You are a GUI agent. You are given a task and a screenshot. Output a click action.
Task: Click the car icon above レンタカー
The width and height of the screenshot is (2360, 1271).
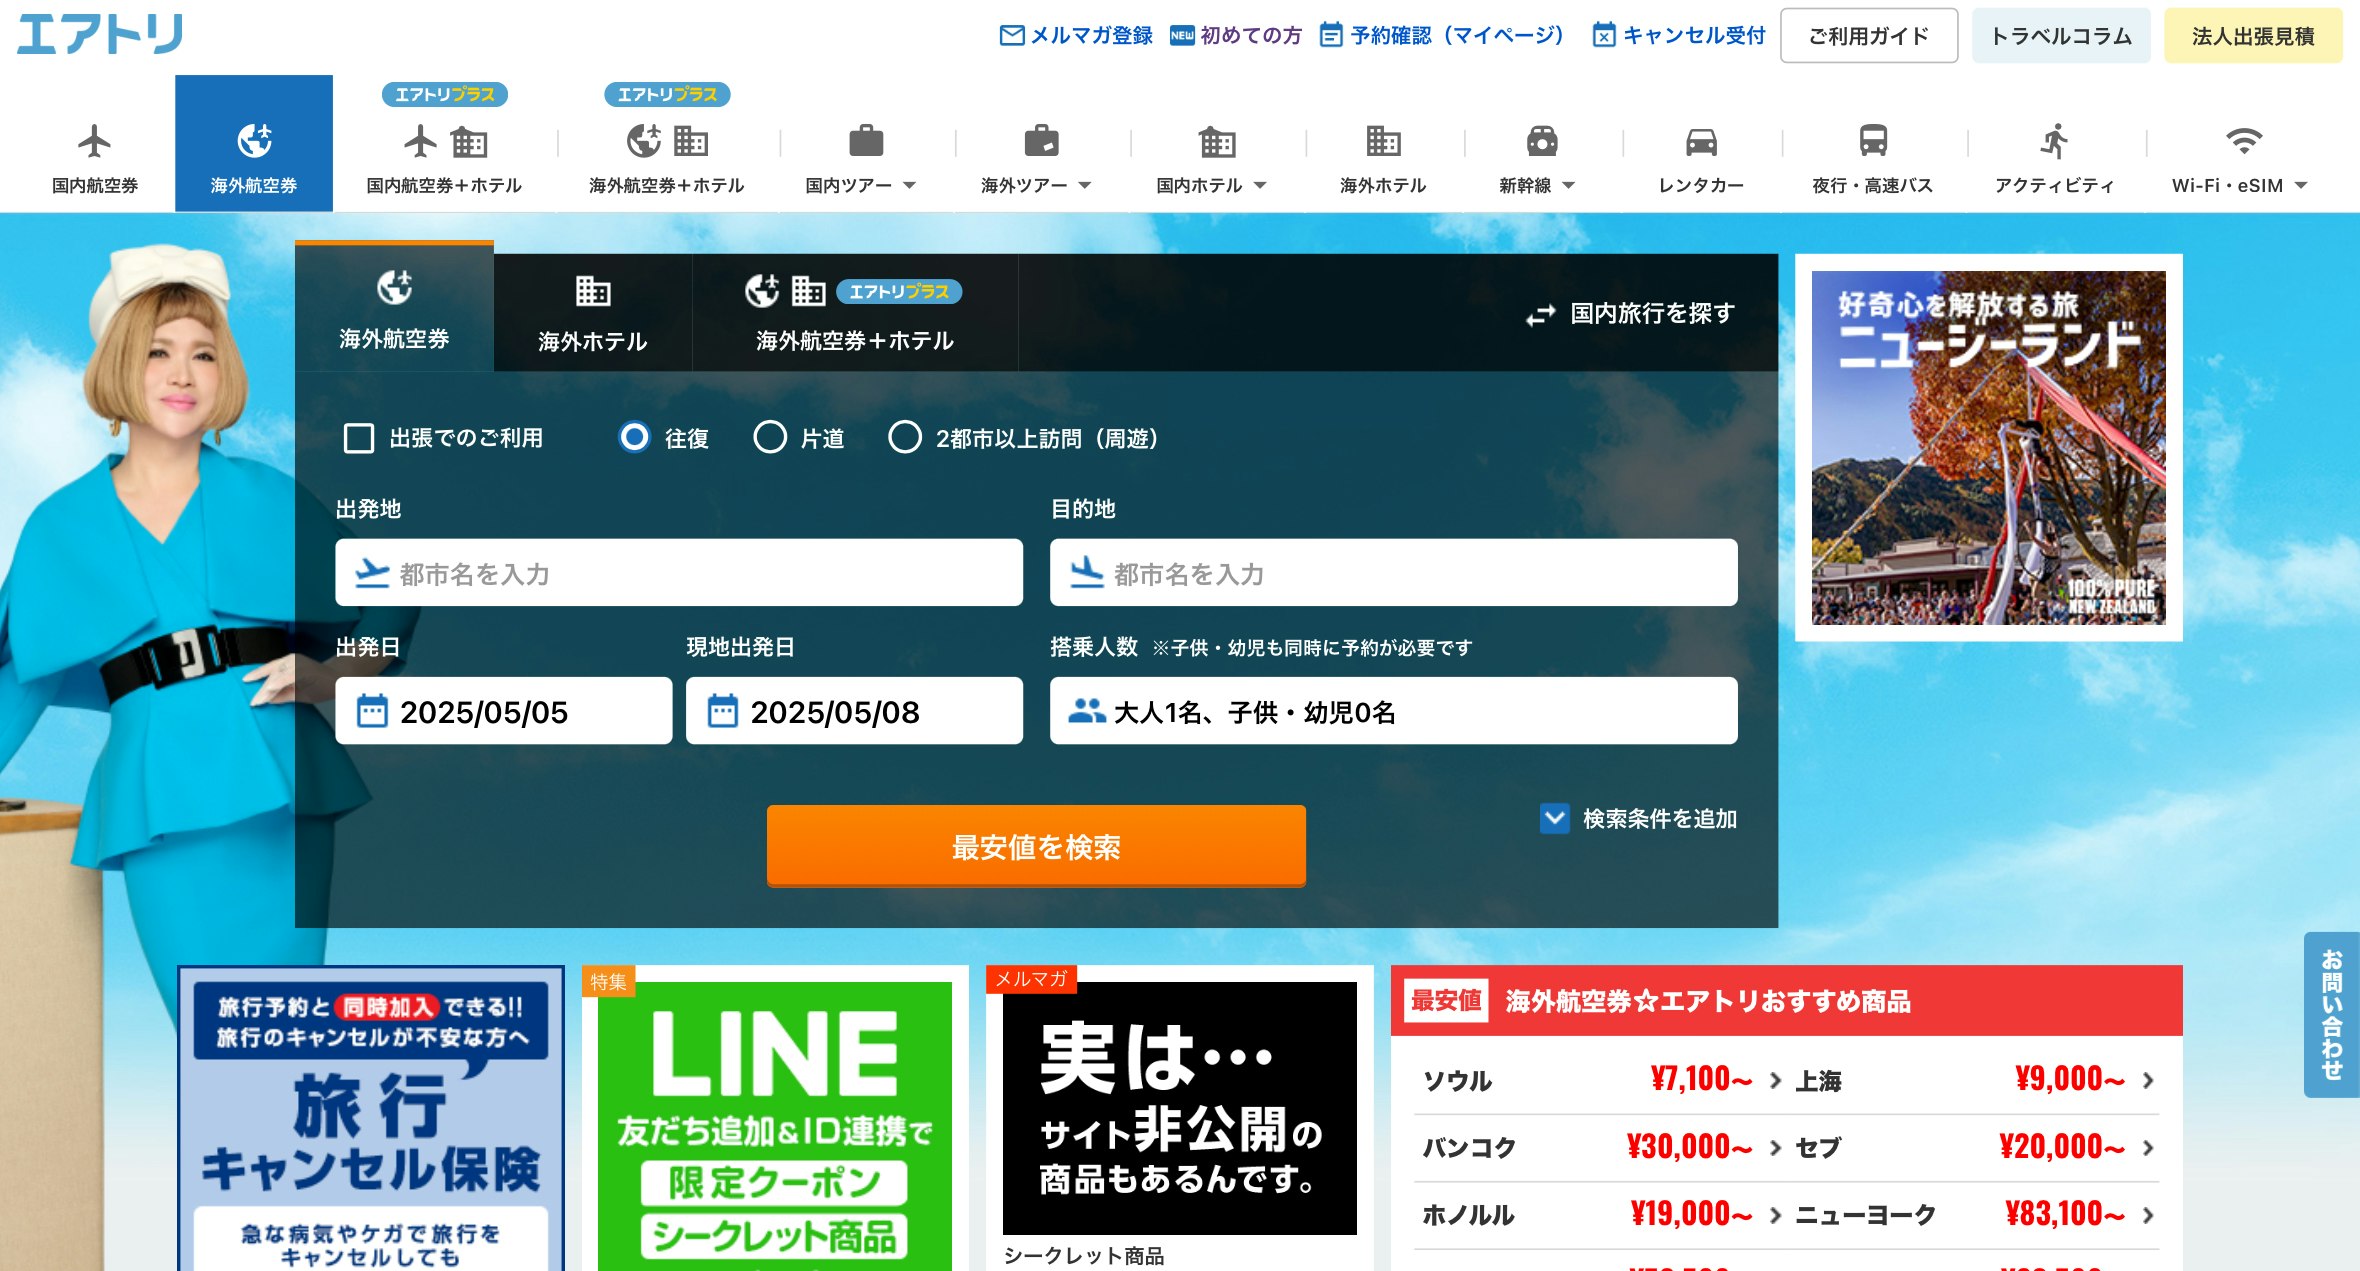pyautogui.click(x=1701, y=142)
